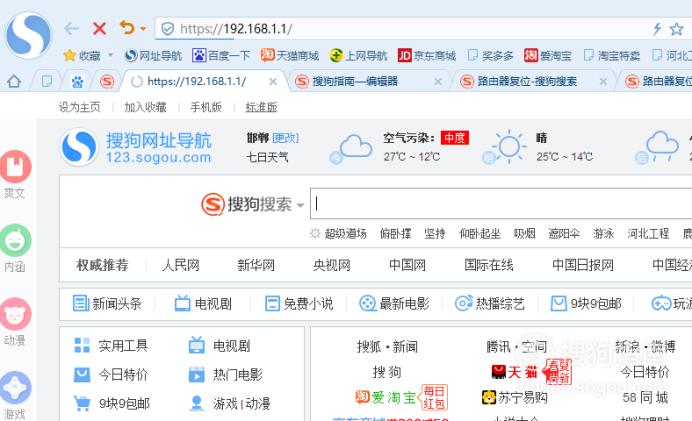This screenshot has width=692, height=421.
Task: Open the 京东商城 bookmark
Action: tap(427, 56)
